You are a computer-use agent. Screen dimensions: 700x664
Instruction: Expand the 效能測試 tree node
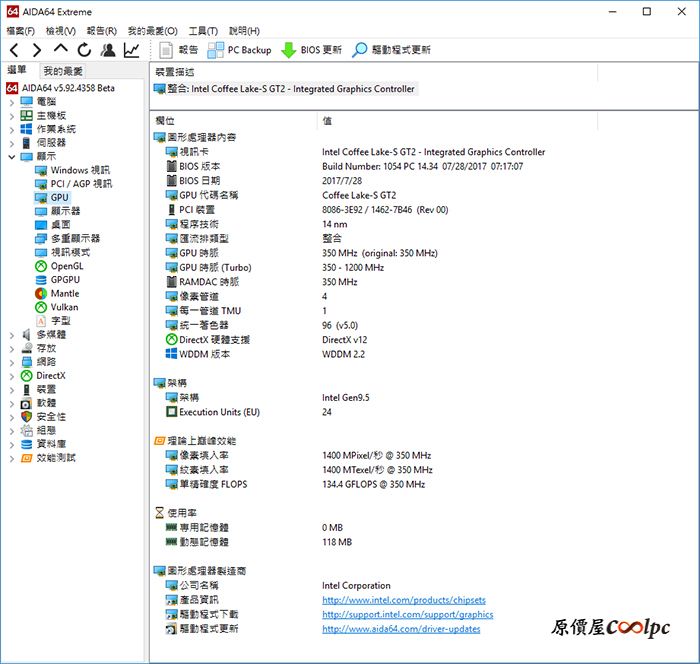(x=12, y=458)
